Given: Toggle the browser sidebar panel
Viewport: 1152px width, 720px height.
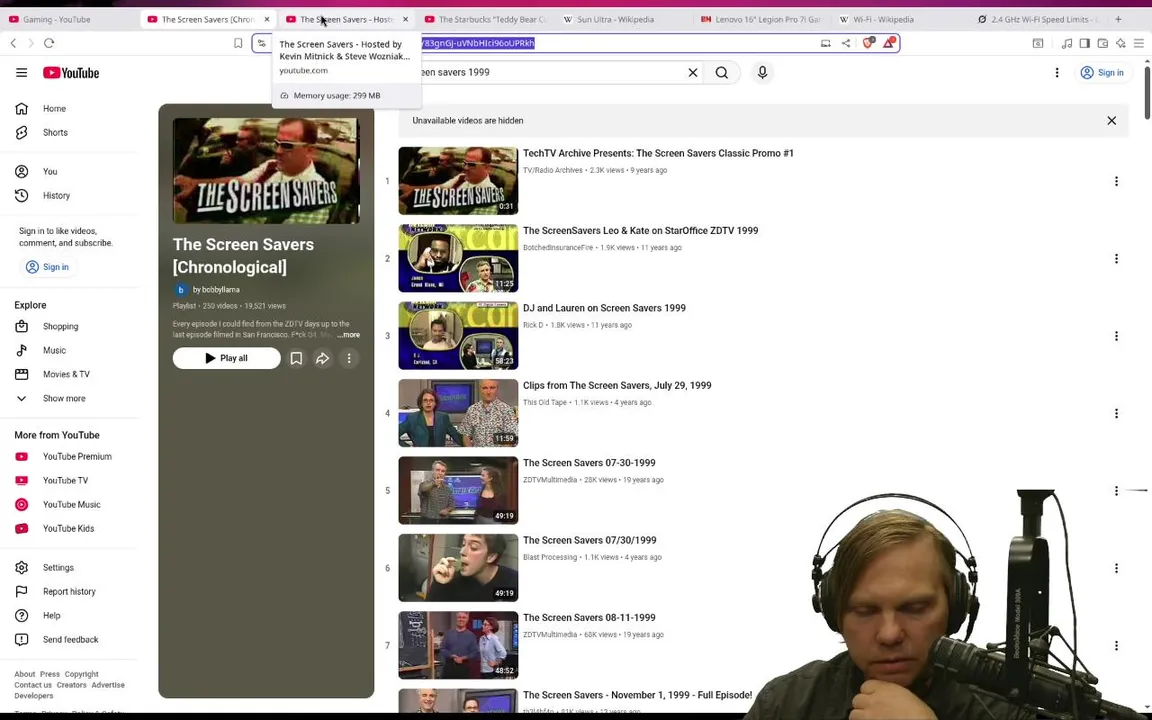Looking at the screenshot, I should tap(1084, 43).
